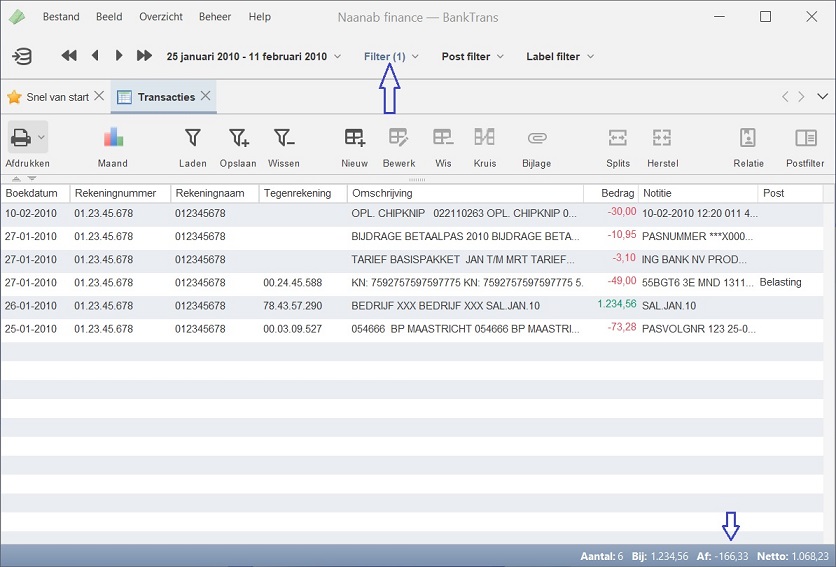Open the Post filter dropdown
The height and width of the screenshot is (567, 836).
pyautogui.click(x=472, y=56)
